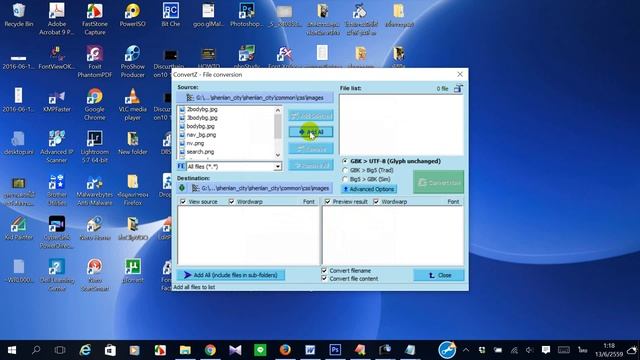Viewport: 640px width, 360px height.
Task: Open File Explorer from taskbar
Action: [185, 350]
